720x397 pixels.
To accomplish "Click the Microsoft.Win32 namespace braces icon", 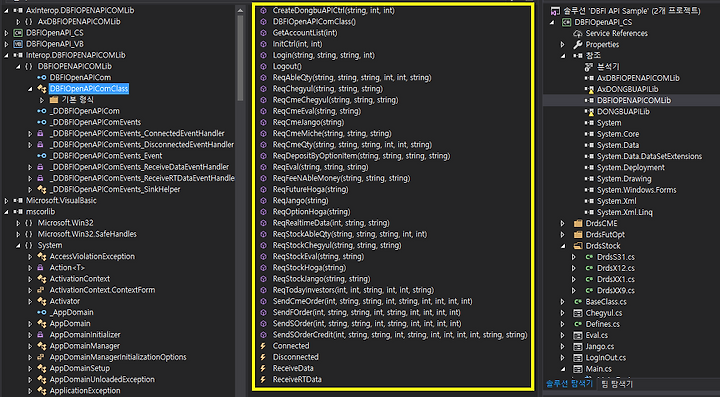I will pyautogui.click(x=29, y=223).
